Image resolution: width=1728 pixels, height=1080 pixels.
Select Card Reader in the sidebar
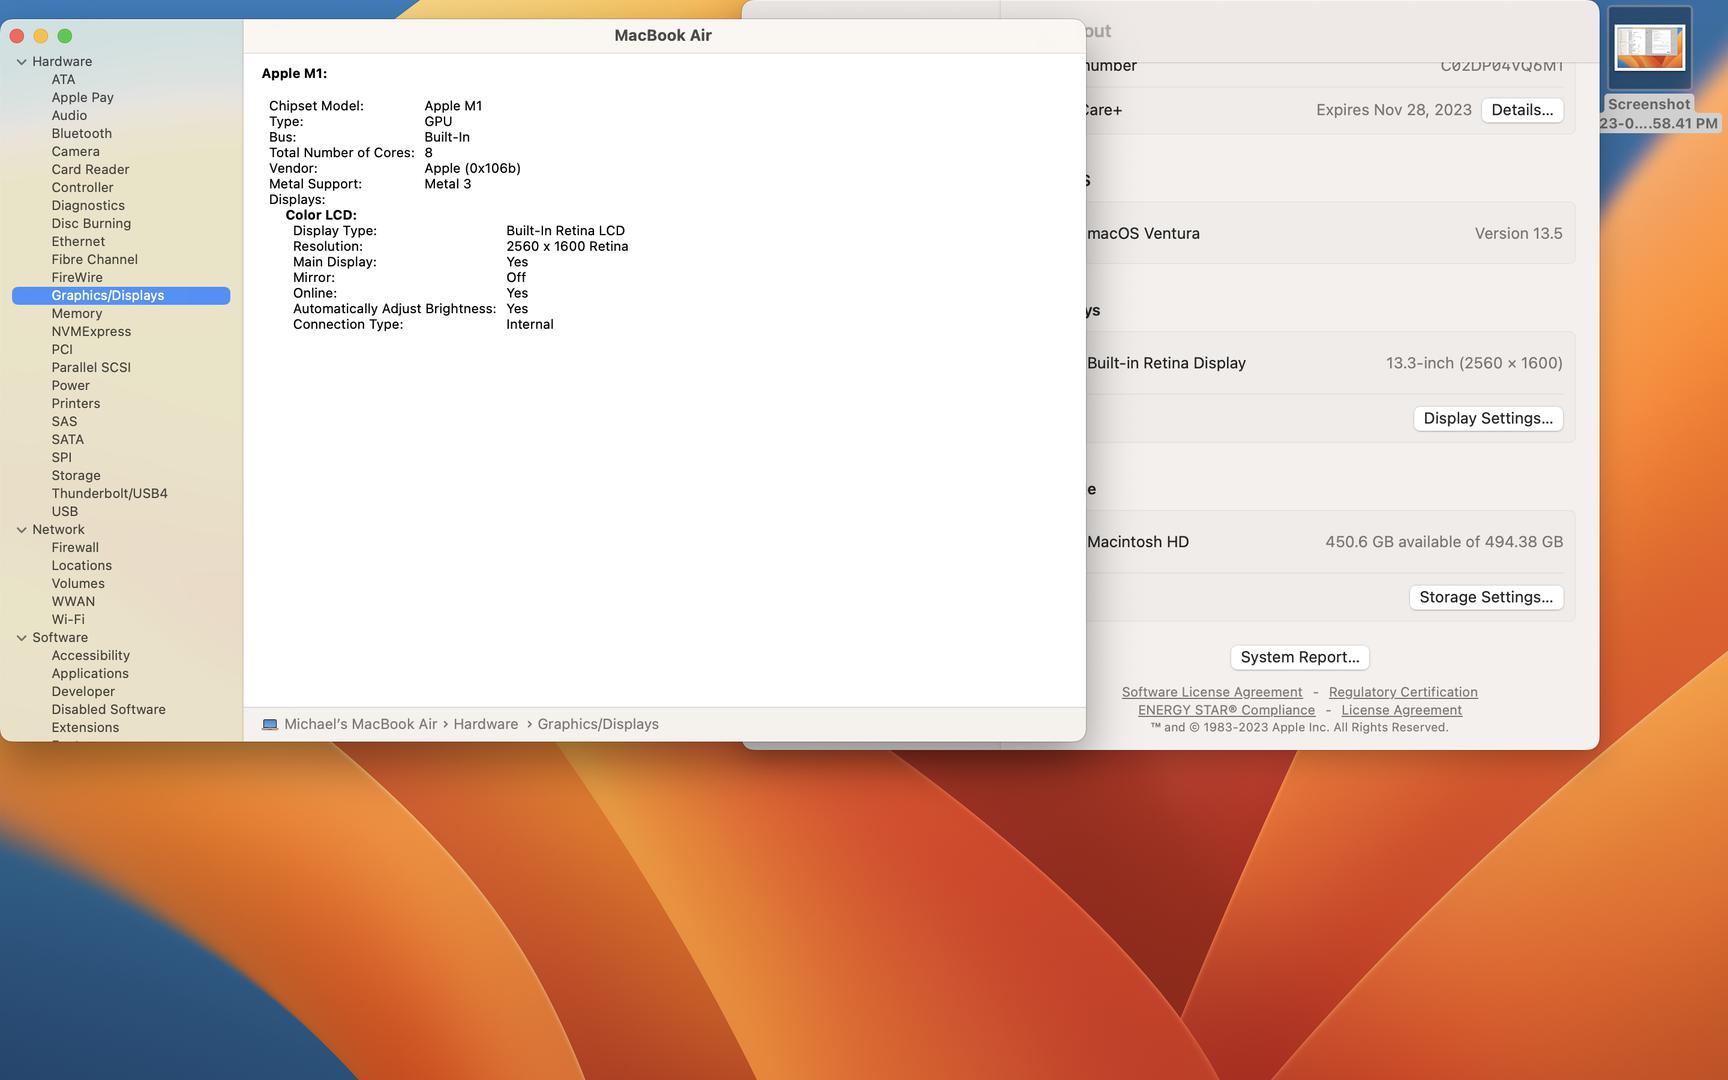coord(90,170)
